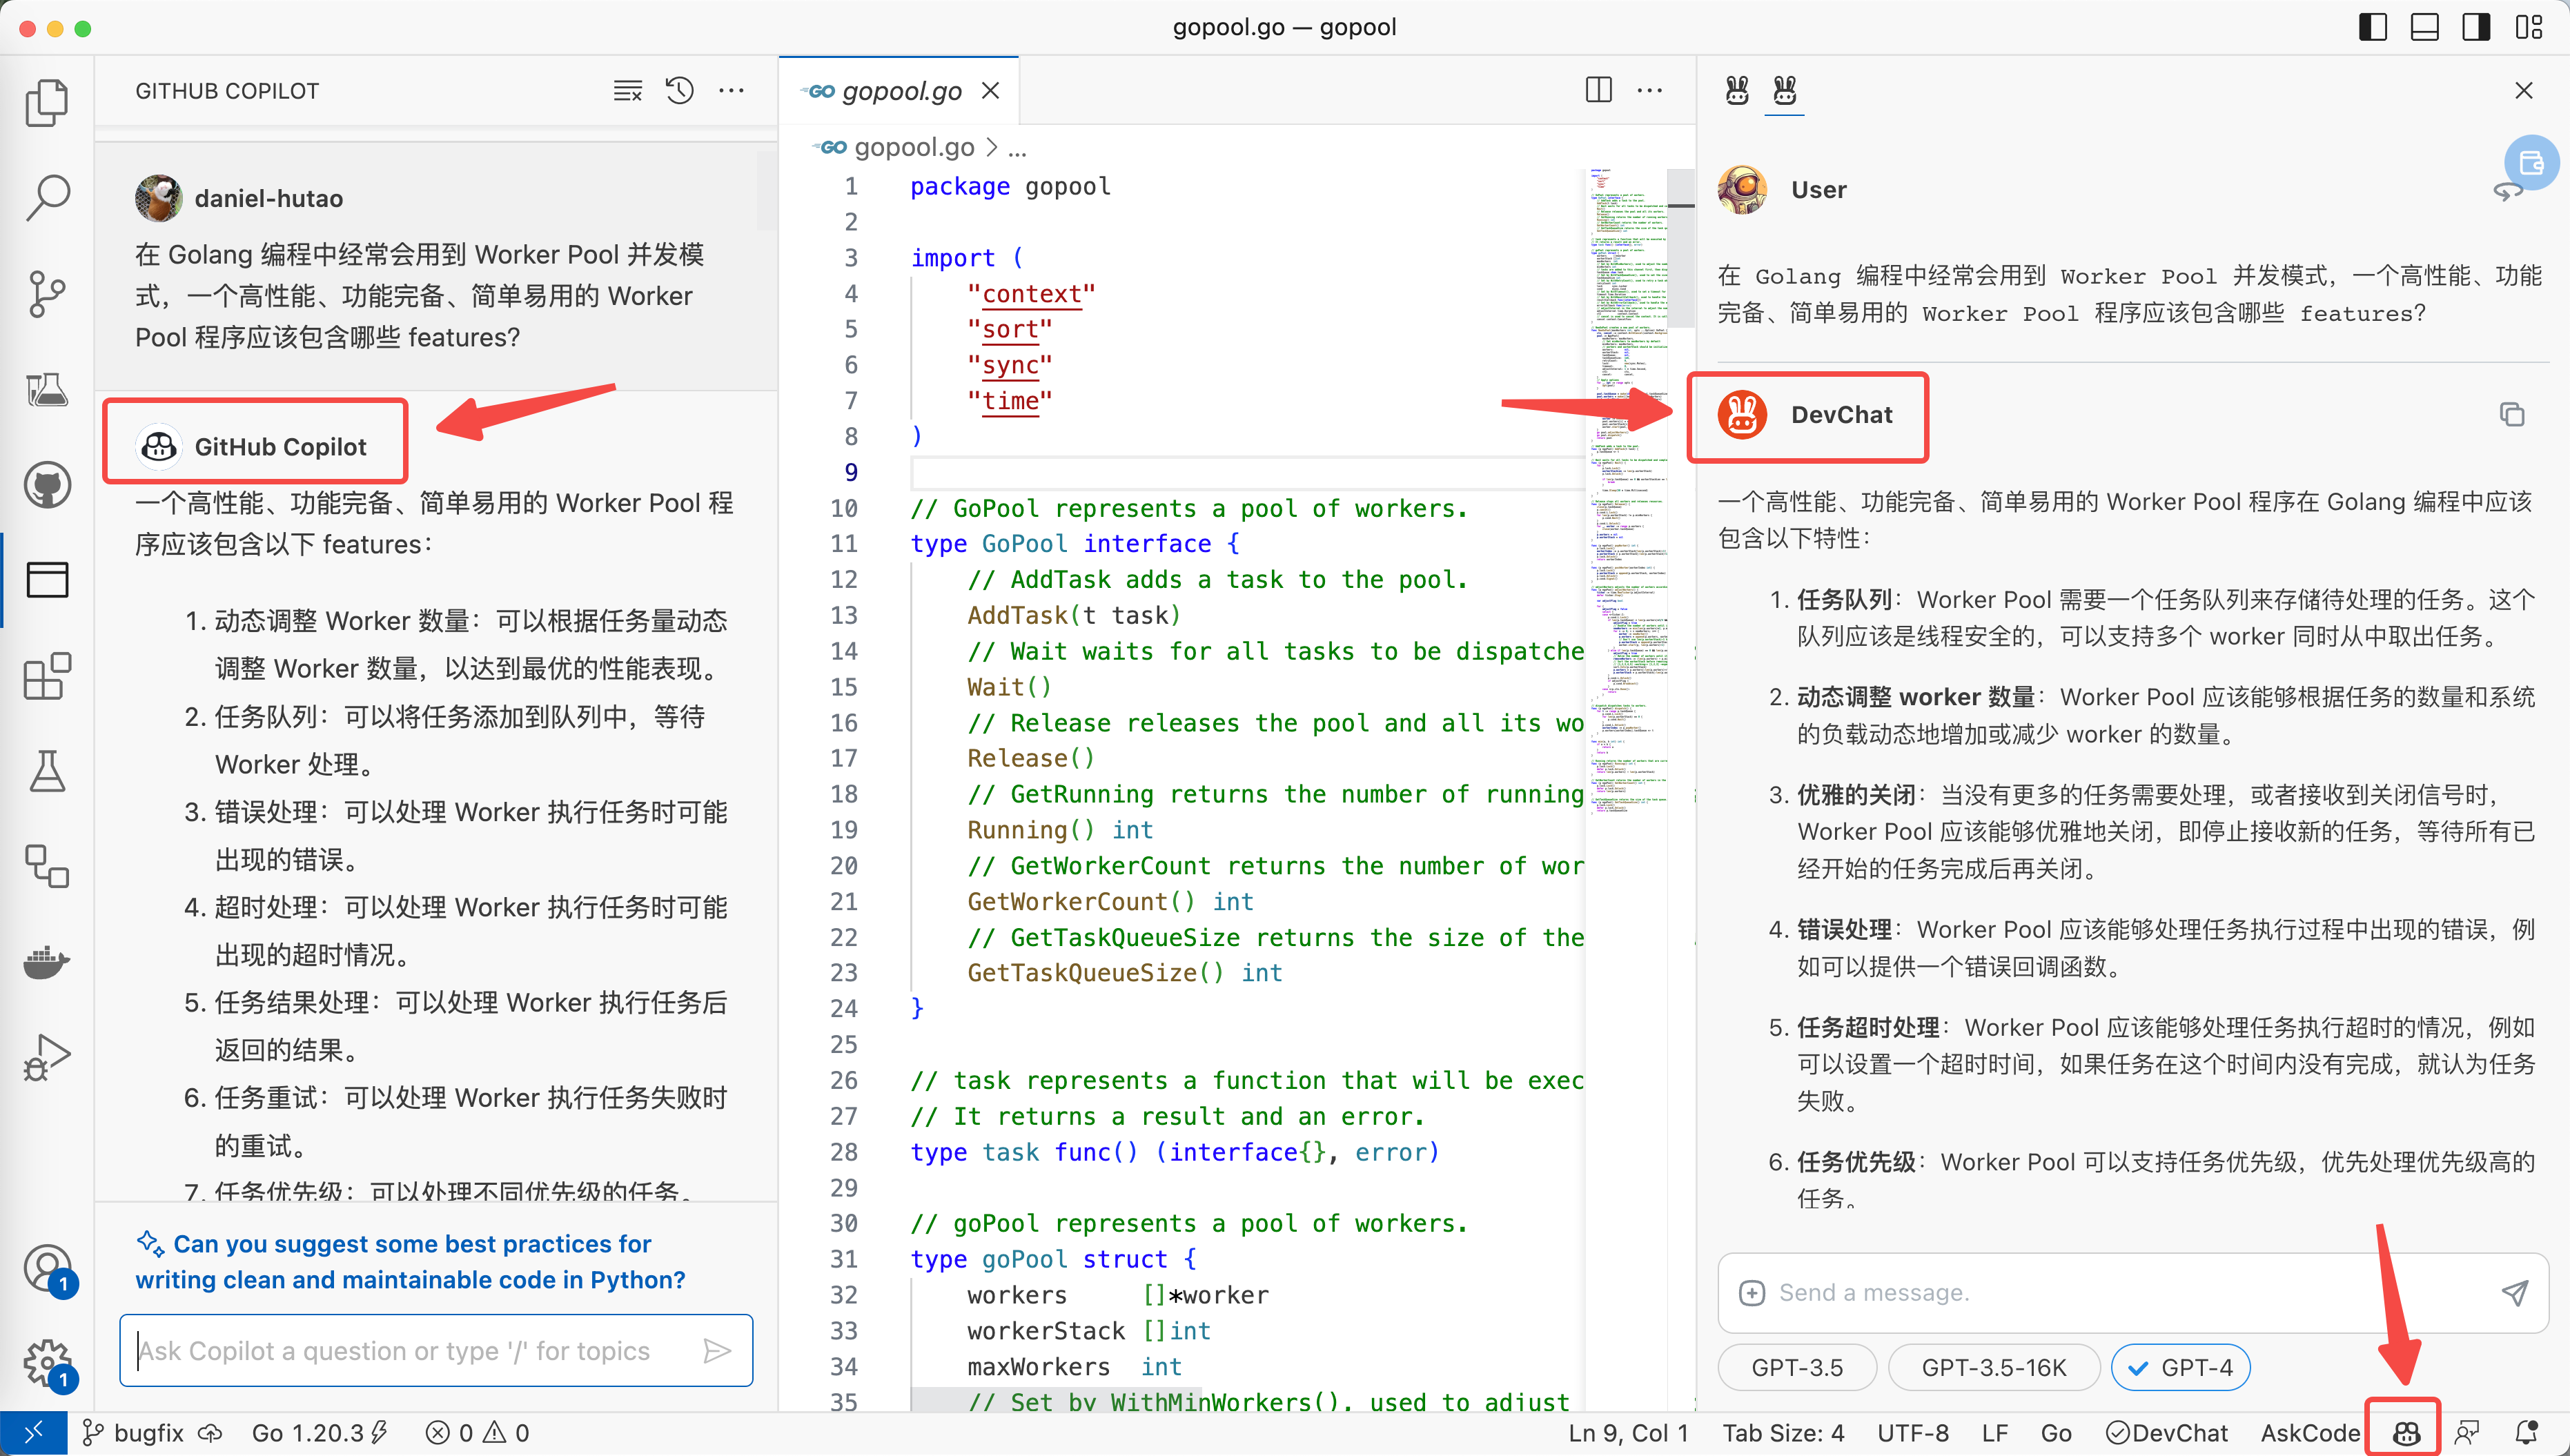Switch branch via 'bugfix' in status bar
Image resolution: width=2570 pixels, height=1456 pixels.
click(134, 1433)
